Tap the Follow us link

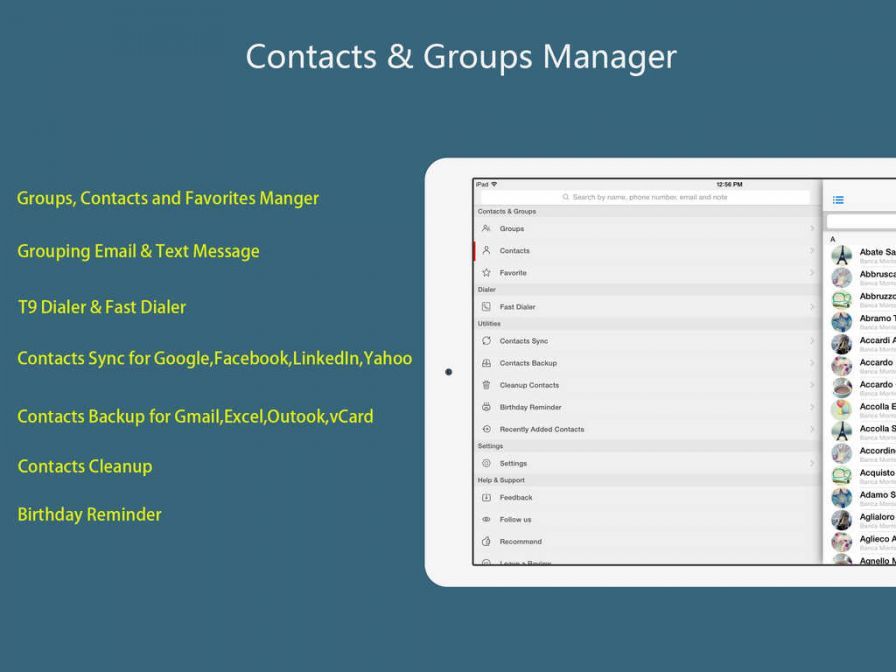(516, 520)
